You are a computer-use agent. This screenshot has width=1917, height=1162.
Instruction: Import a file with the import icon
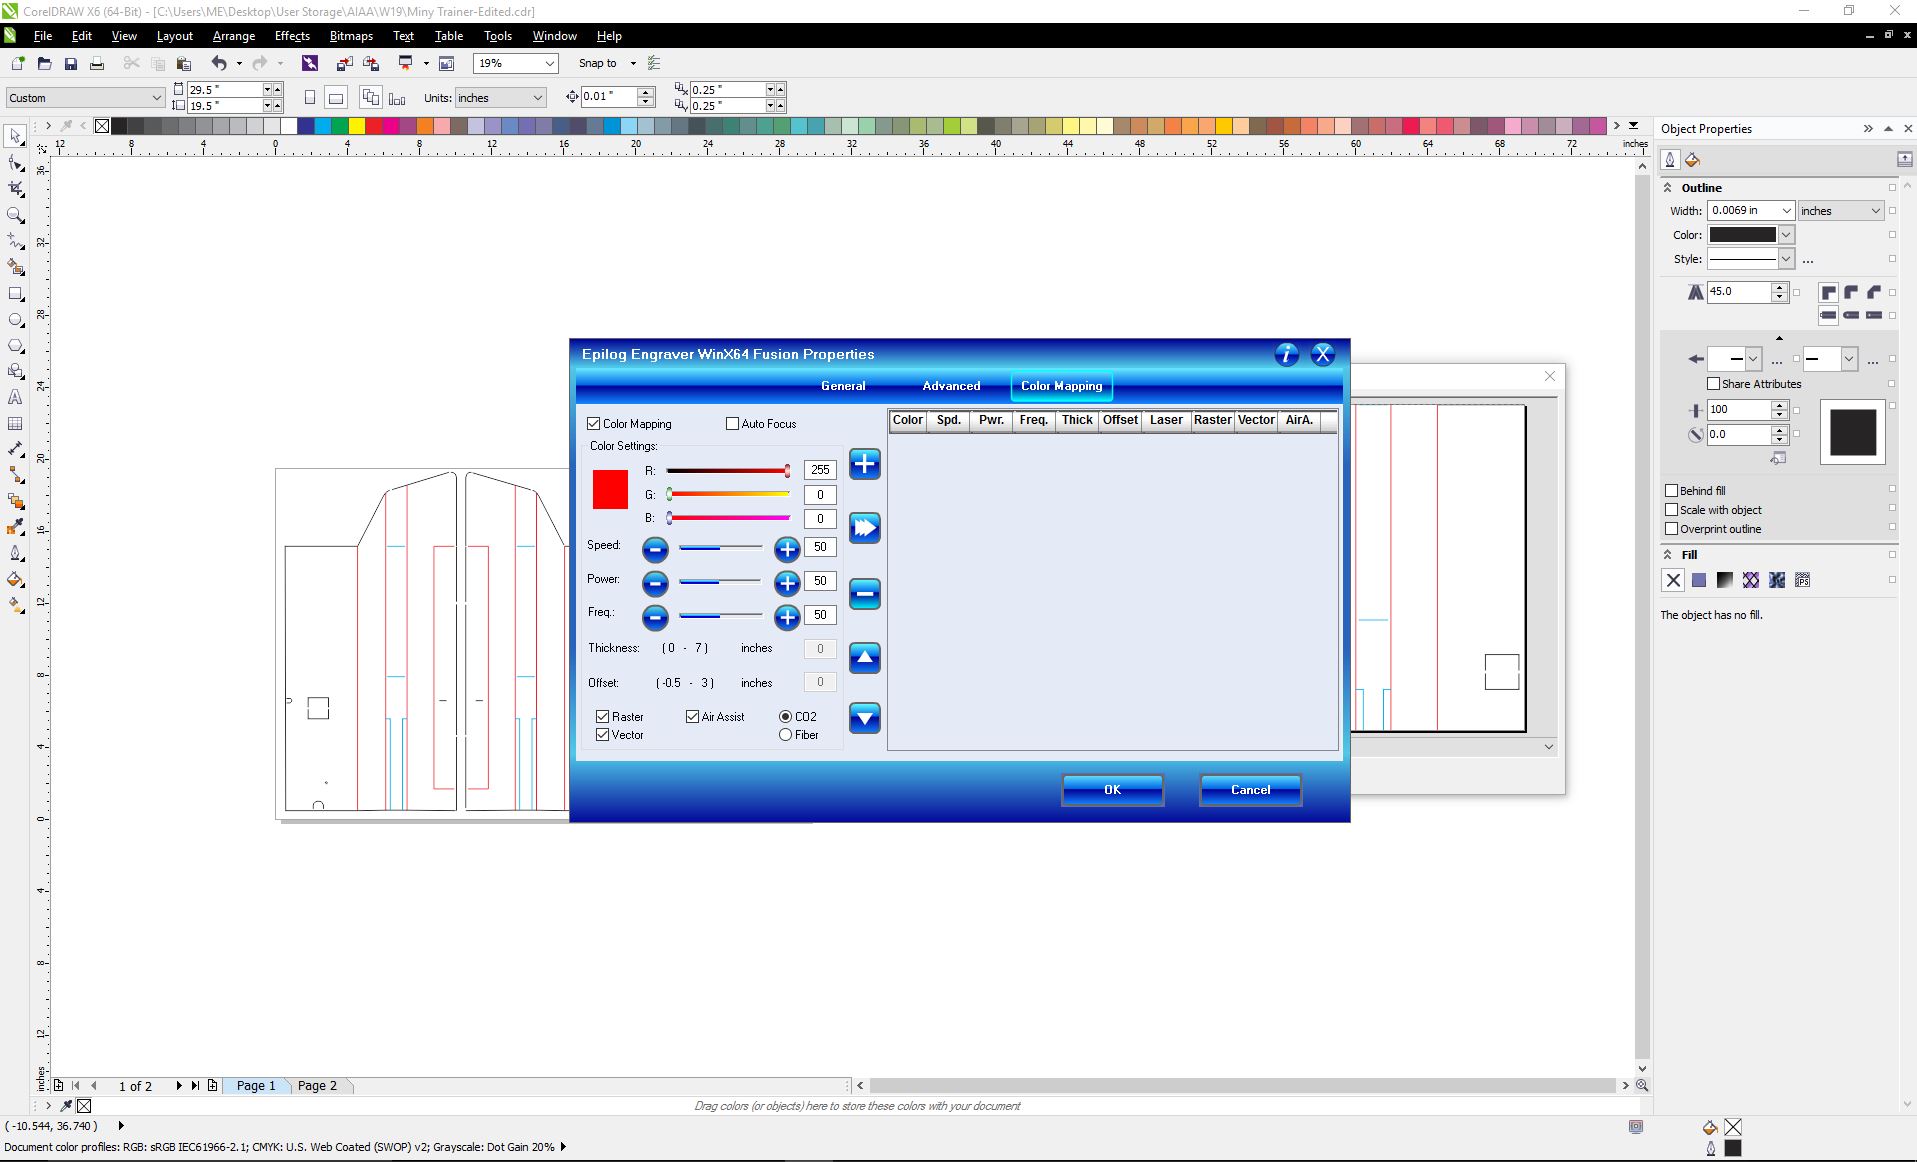pyautogui.click(x=344, y=63)
